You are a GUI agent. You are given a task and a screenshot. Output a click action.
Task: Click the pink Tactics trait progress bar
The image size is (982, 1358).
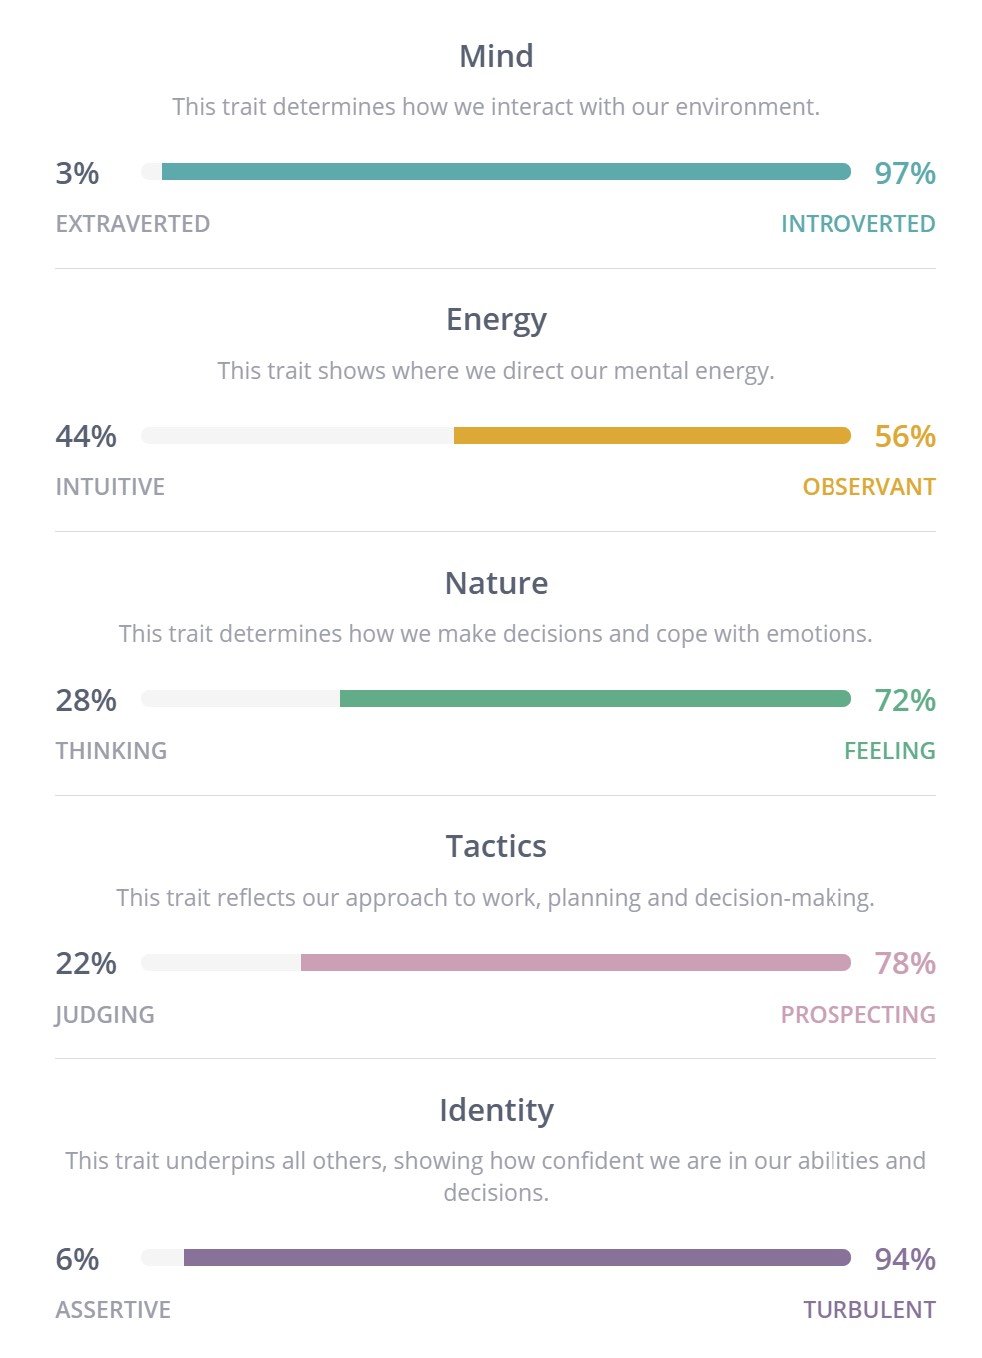coord(496,963)
